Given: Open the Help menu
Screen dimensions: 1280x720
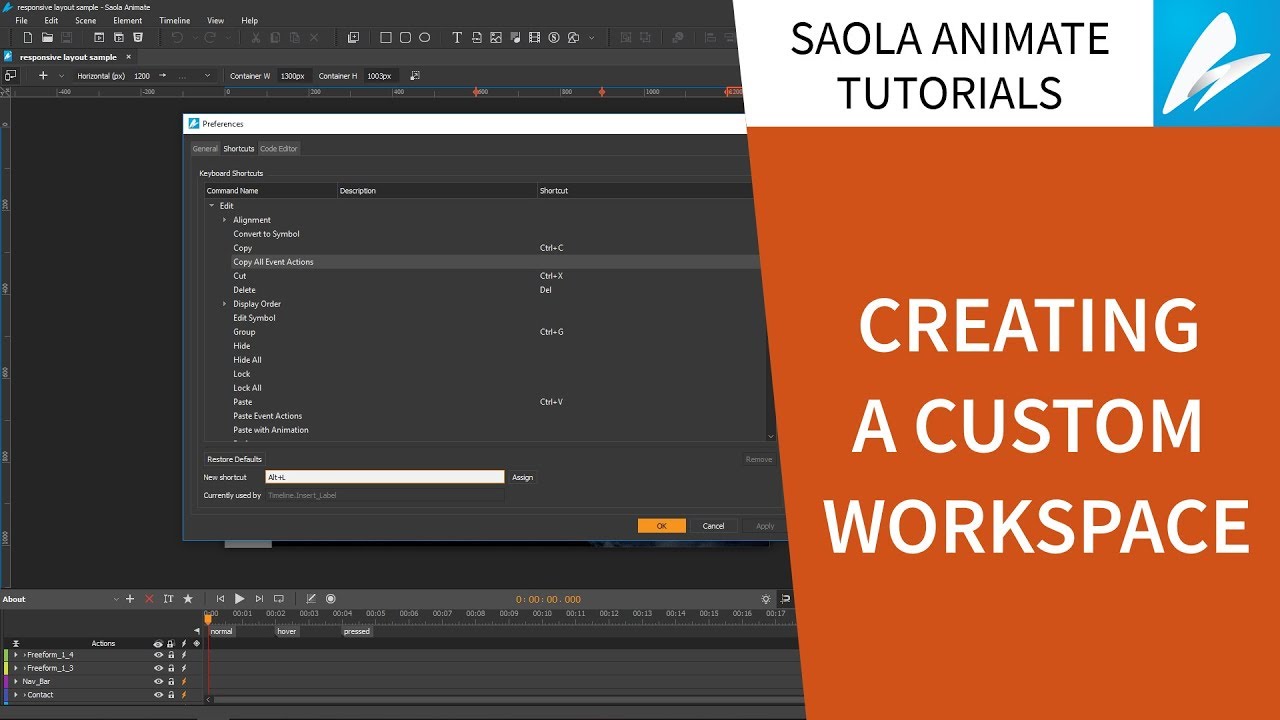Looking at the screenshot, I should point(250,20).
